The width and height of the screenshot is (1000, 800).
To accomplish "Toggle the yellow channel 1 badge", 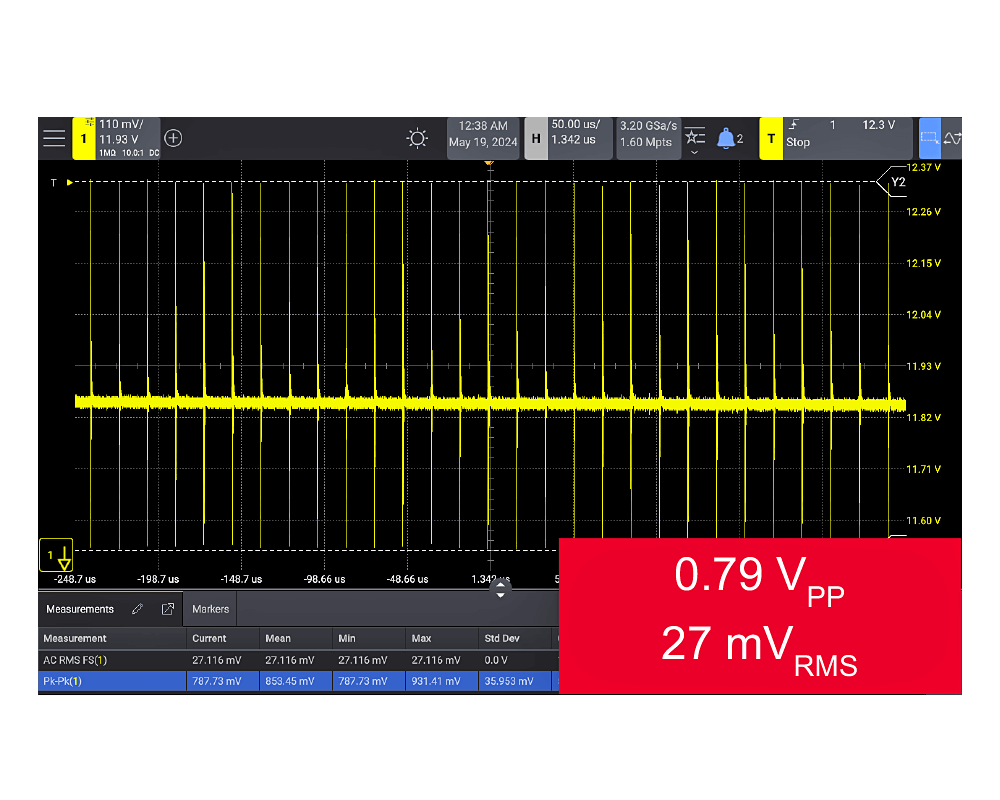I will 84,138.
